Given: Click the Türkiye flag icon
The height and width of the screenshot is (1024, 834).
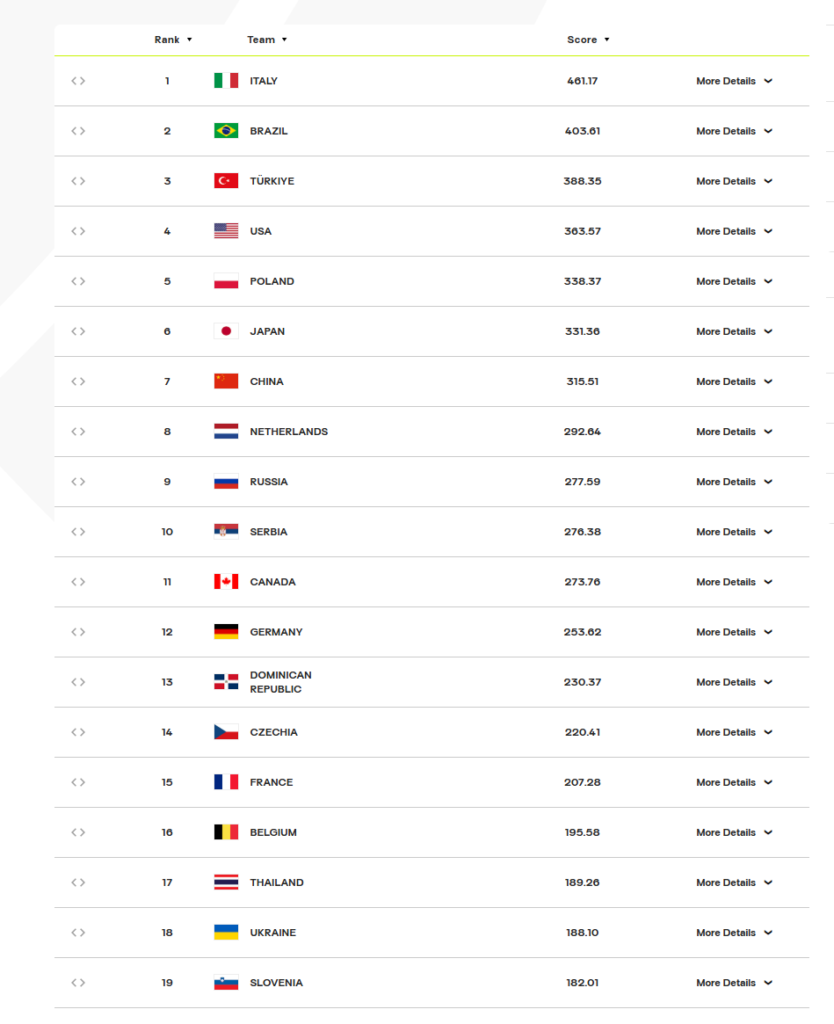Looking at the screenshot, I should (x=226, y=181).
